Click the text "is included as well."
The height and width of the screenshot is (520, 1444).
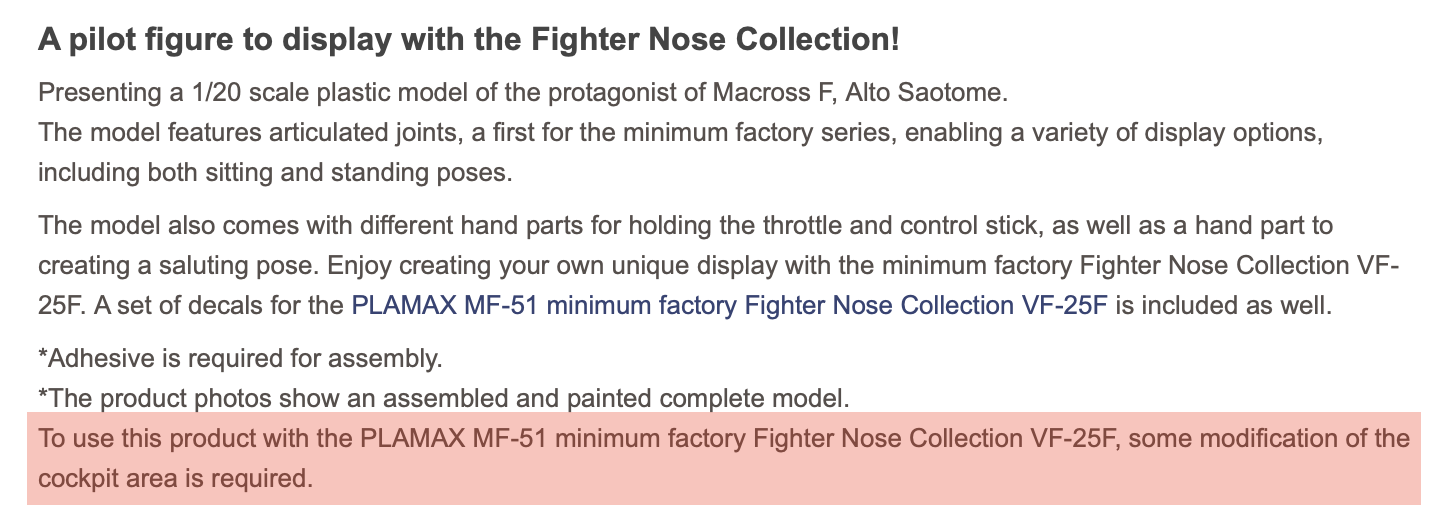[x=1224, y=304]
